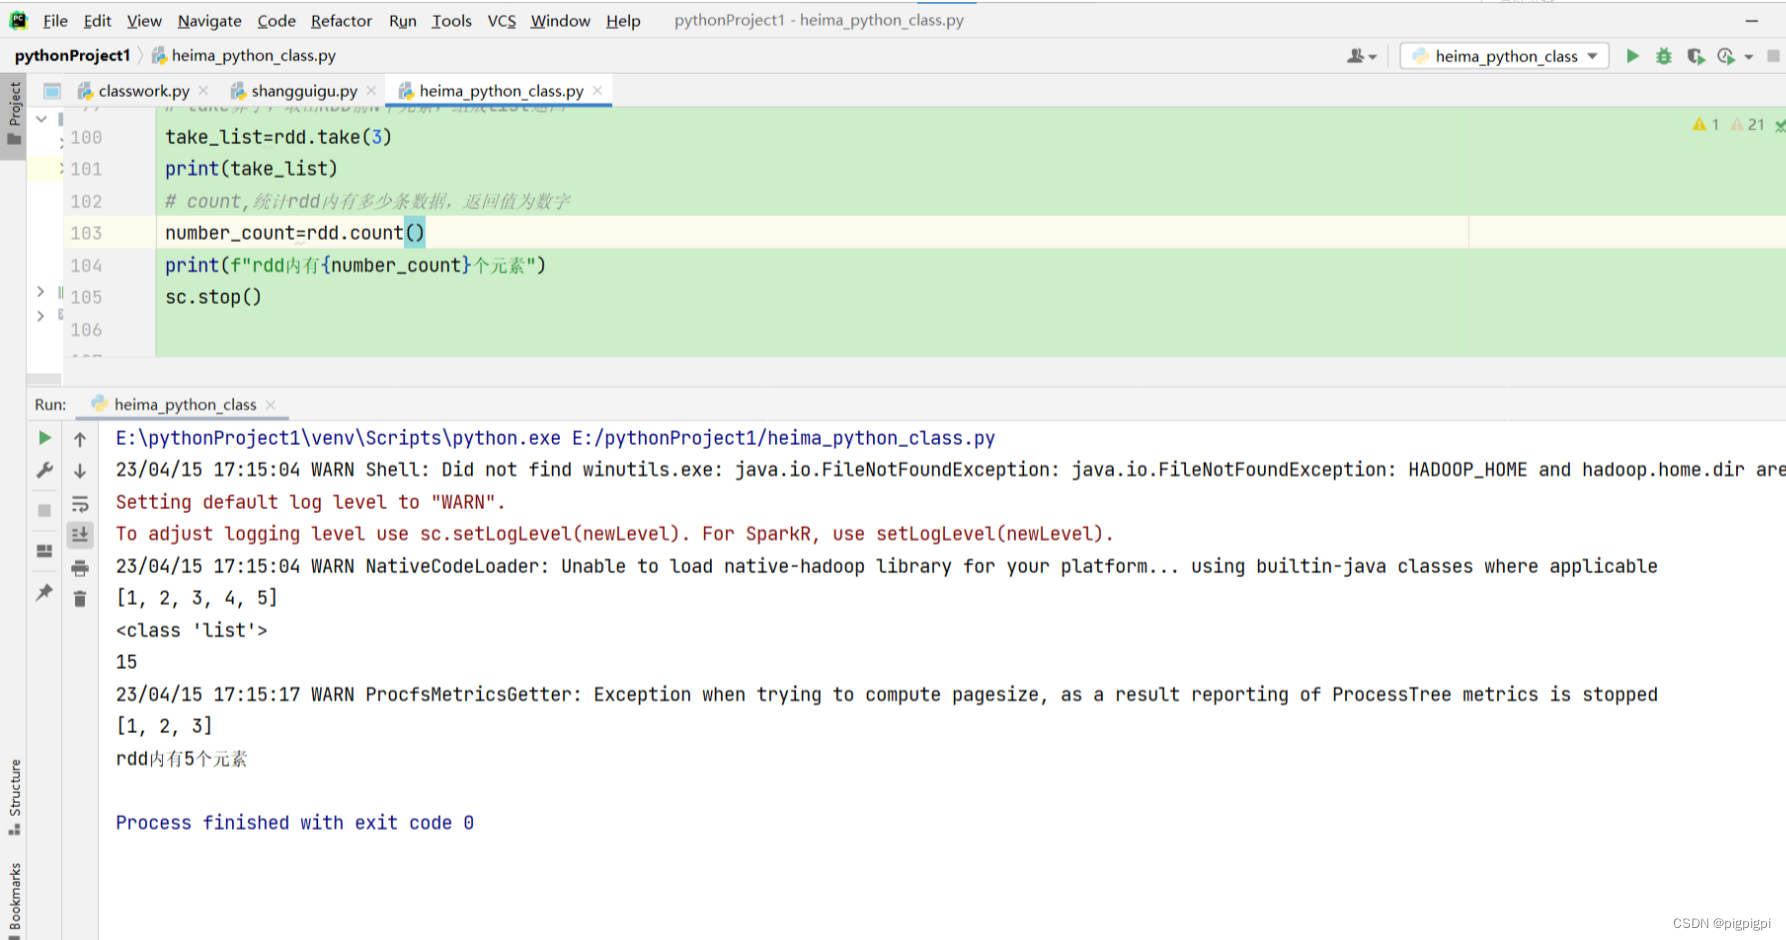The width and height of the screenshot is (1786, 940).
Task: Open the Refactor menu
Action: (341, 20)
